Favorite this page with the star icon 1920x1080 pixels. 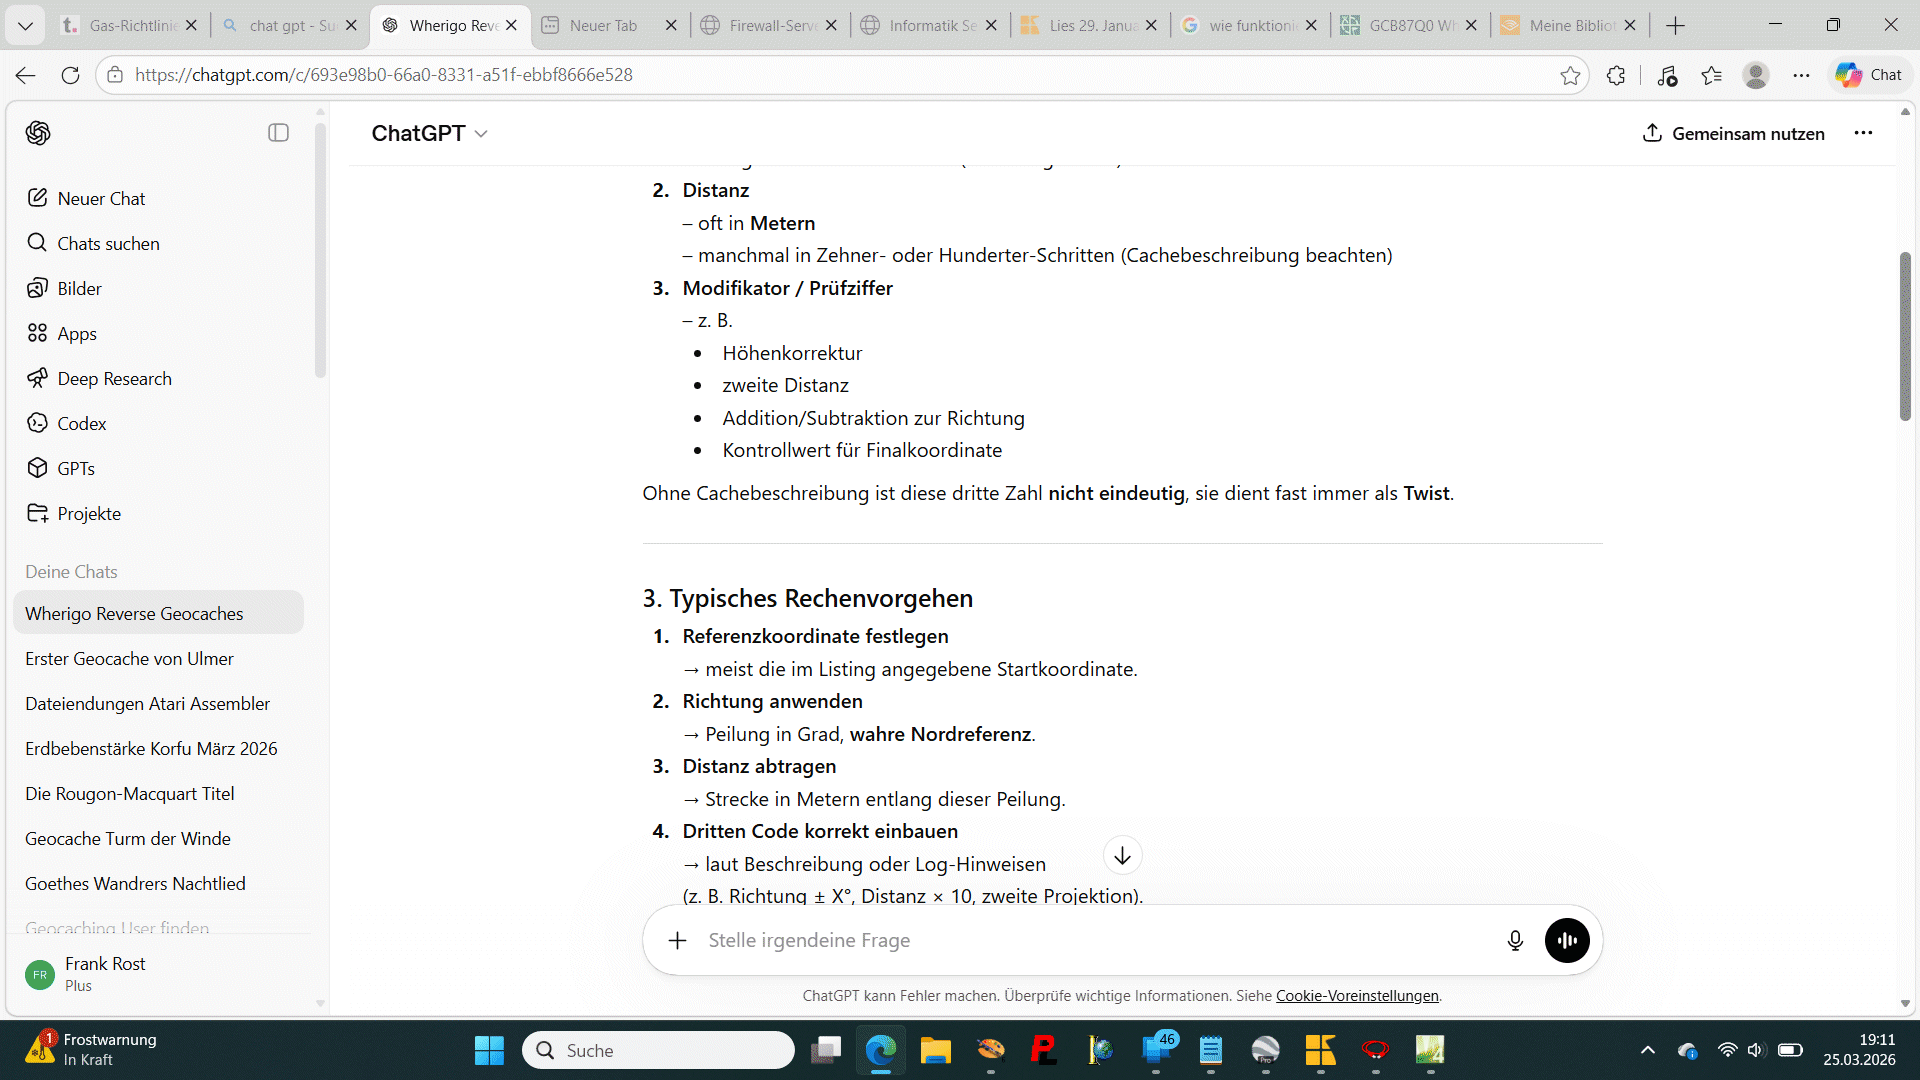point(1570,75)
